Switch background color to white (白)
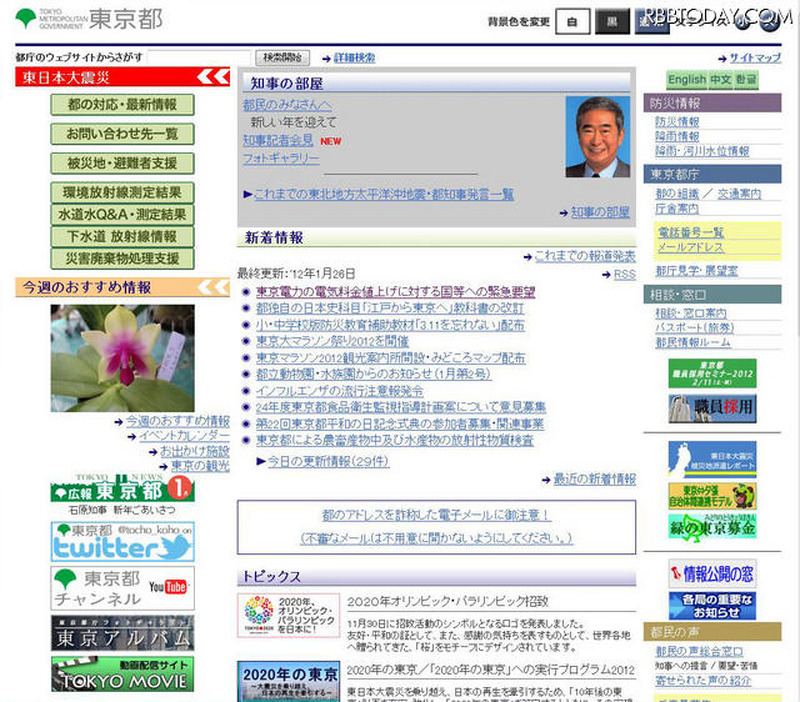Screen dimensions: 800x702 point(572,22)
